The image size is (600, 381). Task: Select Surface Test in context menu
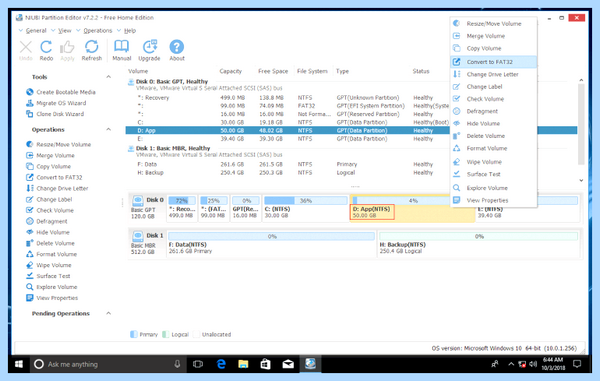[494, 174]
